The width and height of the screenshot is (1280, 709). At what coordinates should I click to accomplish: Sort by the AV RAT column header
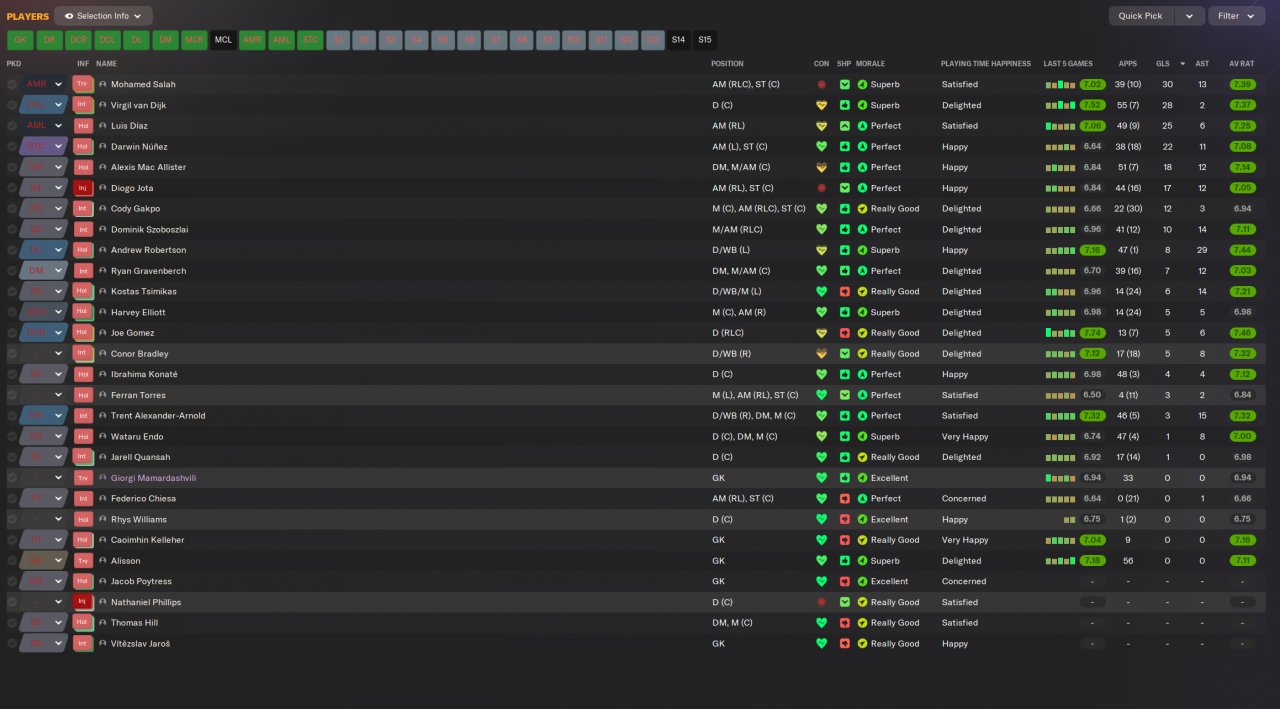(x=1241, y=63)
